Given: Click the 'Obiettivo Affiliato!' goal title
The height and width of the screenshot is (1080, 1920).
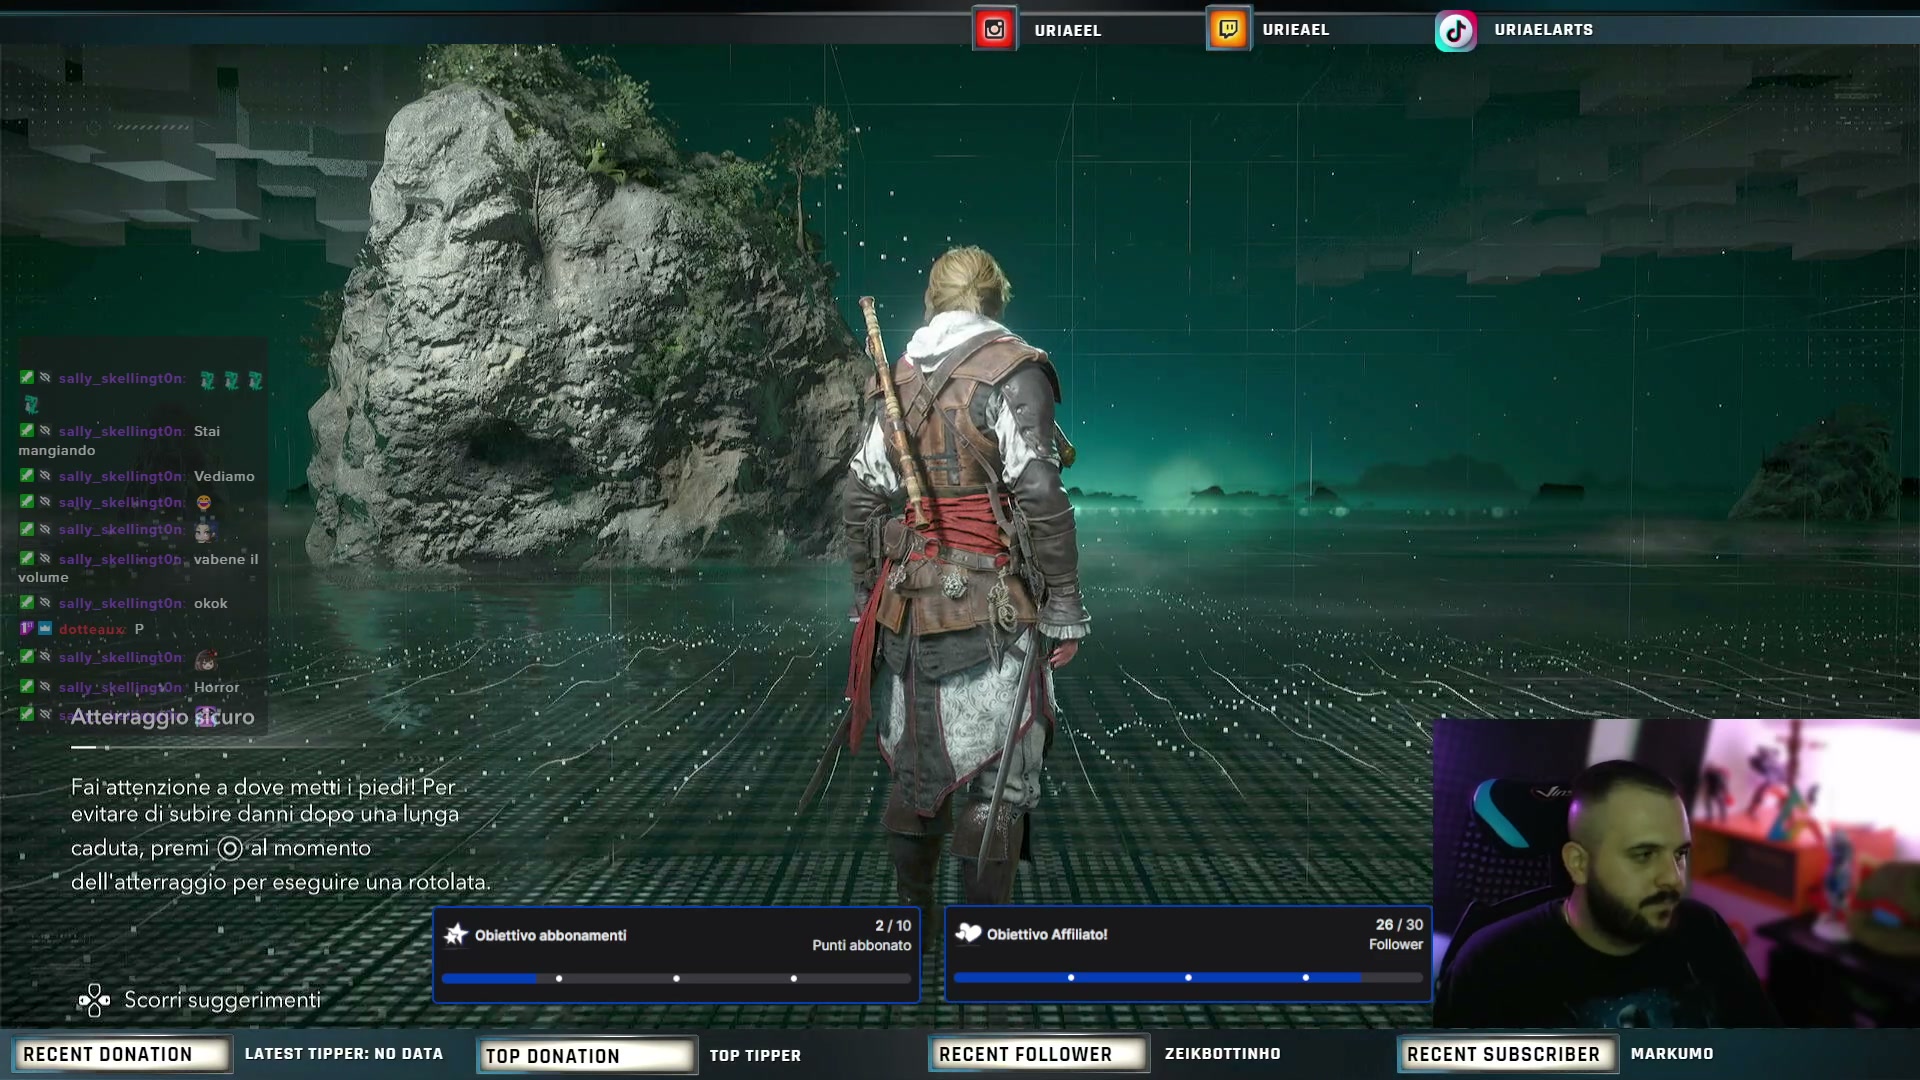Looking at the screenshot, I should pyautogui.click(x=1047, y=934).
